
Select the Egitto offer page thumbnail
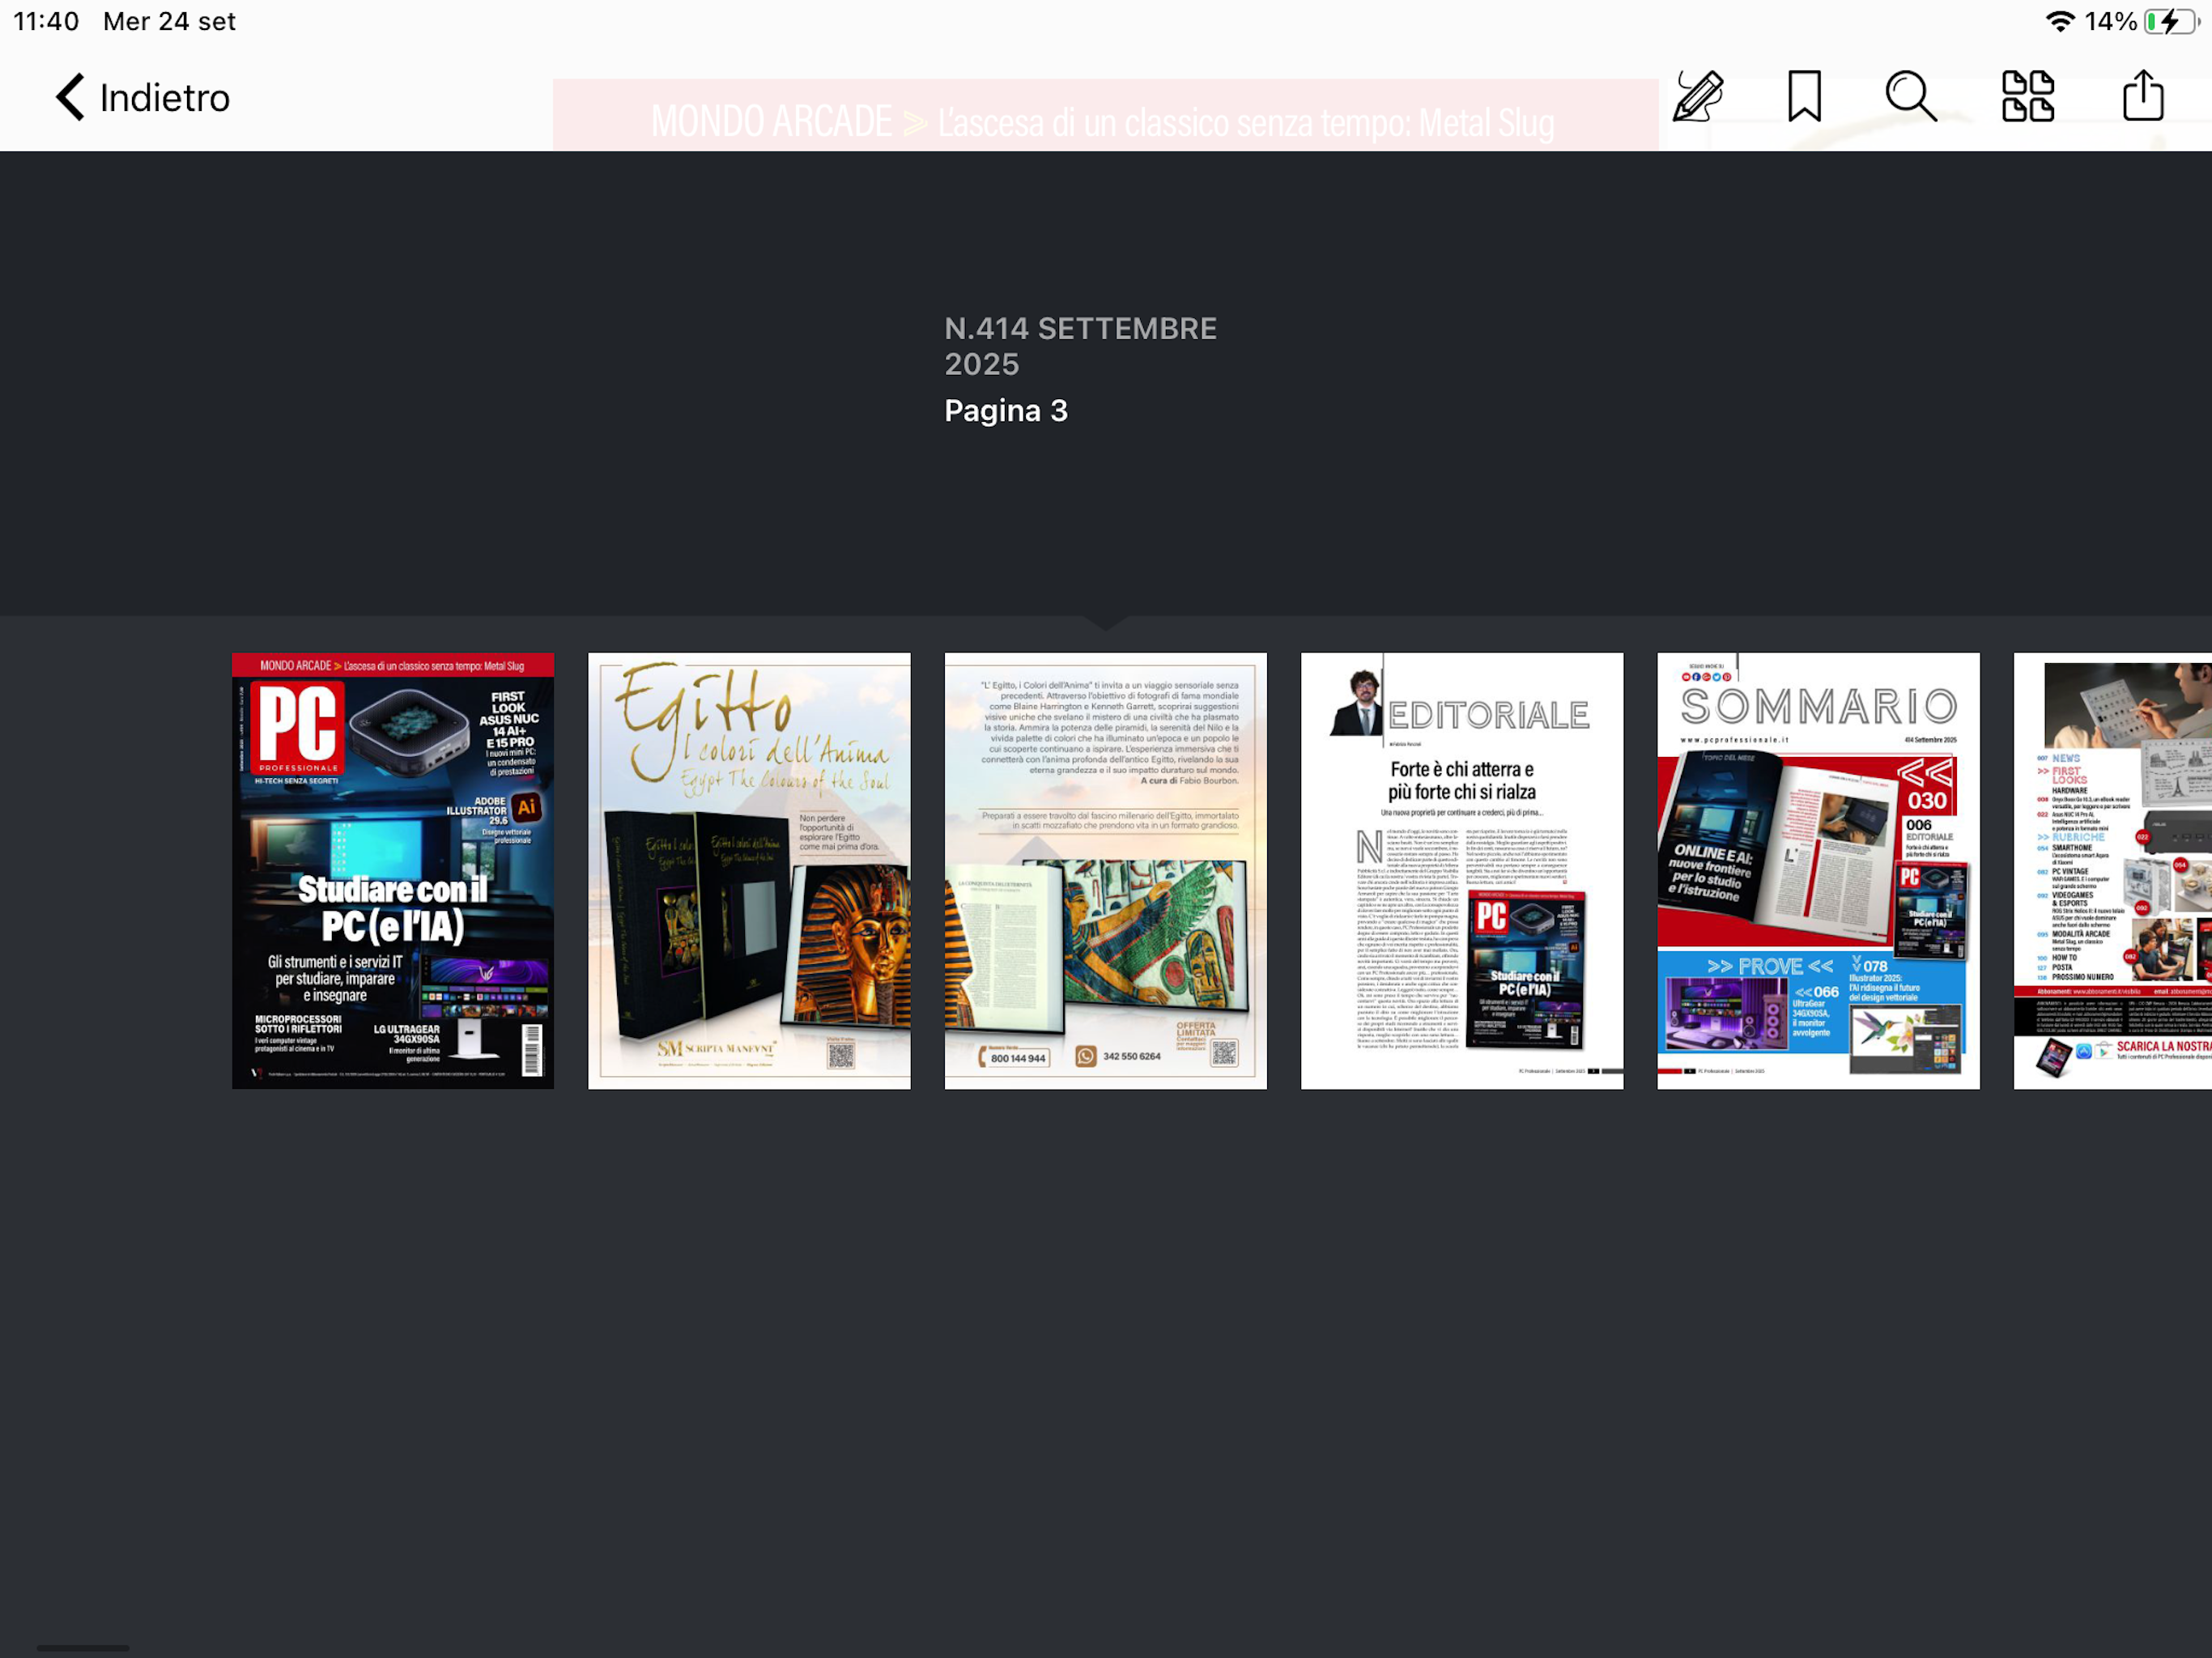click(1105, 871)
